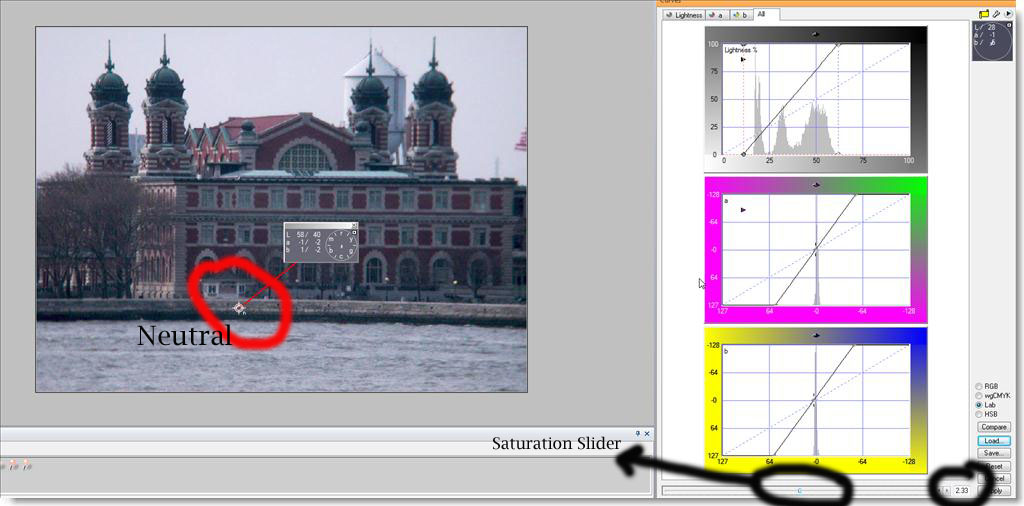
Task: Select the eyedropper tool icon in Curves panel
Action: 997,14
